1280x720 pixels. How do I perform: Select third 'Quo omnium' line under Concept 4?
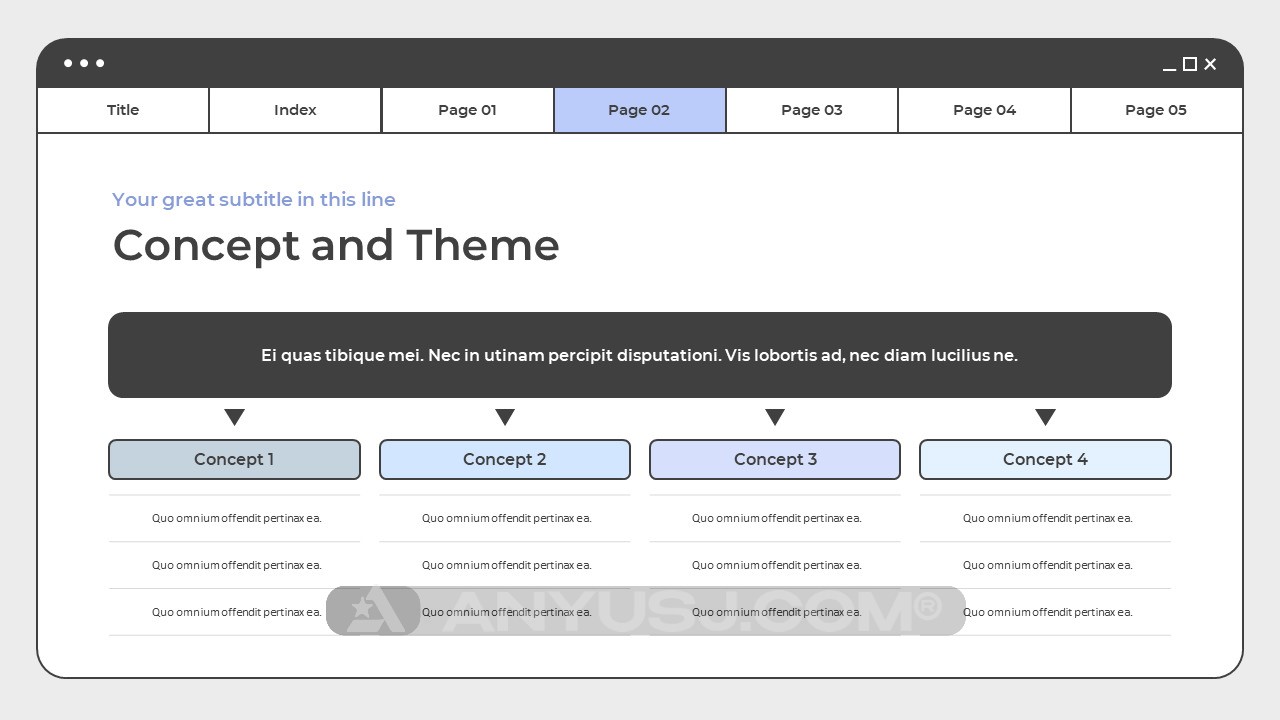1048,612
